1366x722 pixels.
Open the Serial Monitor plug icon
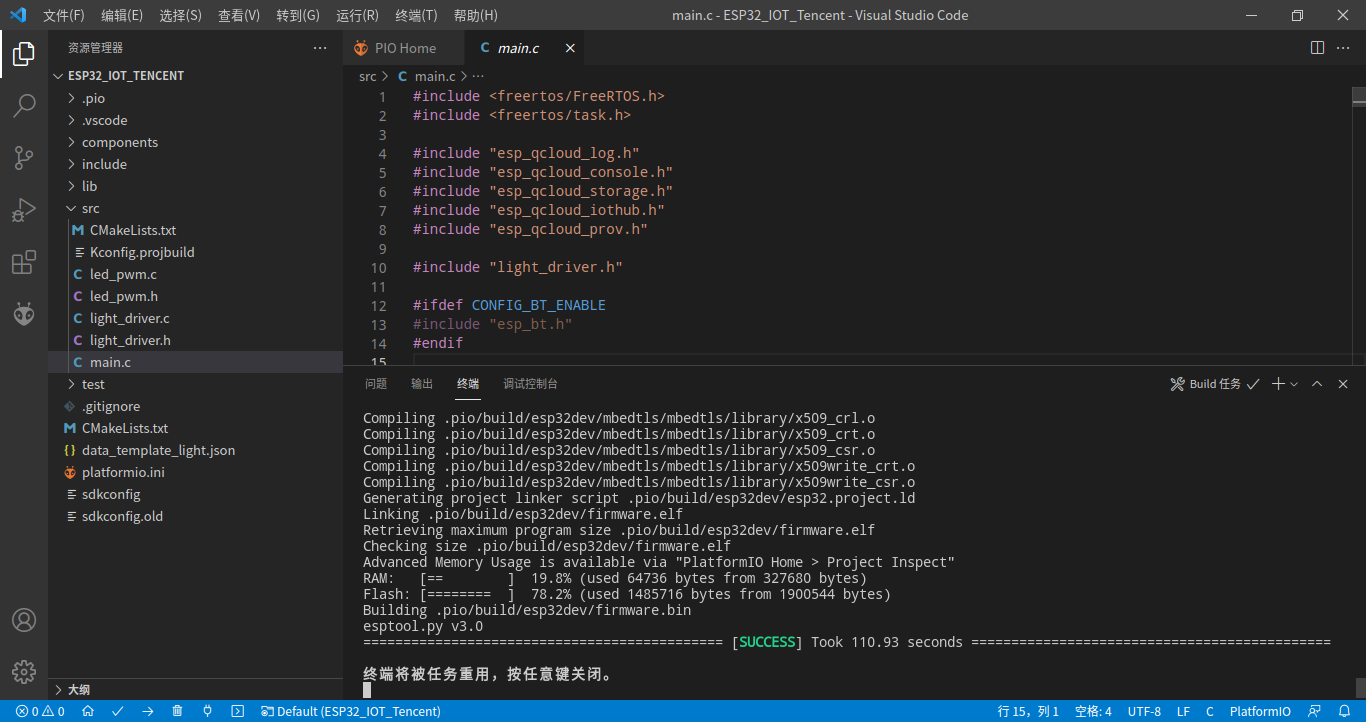[207, 711]
